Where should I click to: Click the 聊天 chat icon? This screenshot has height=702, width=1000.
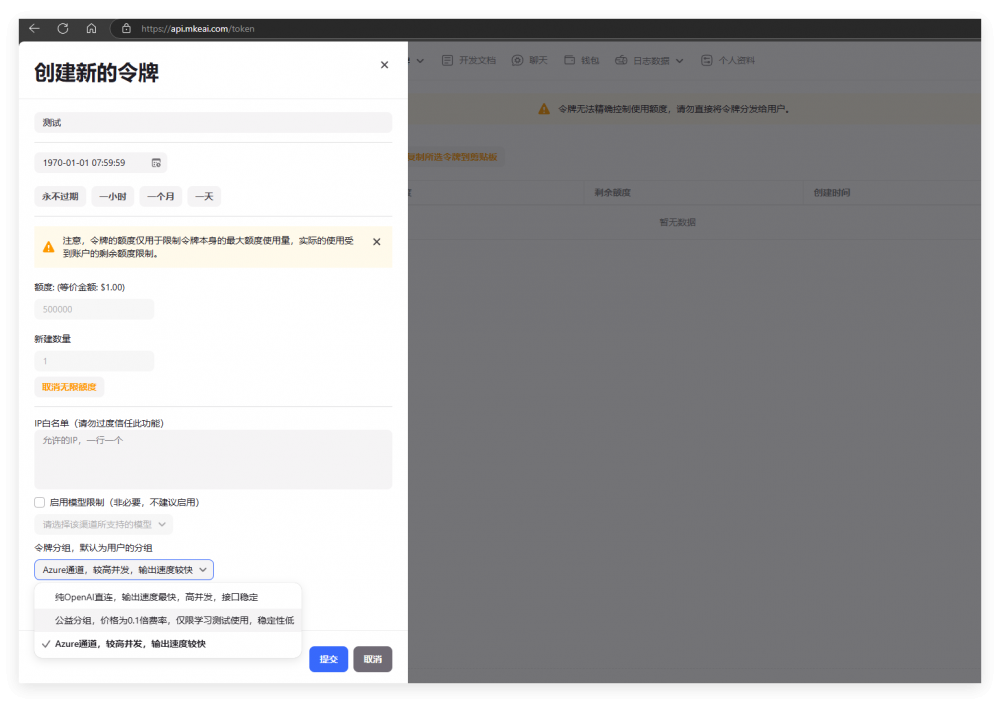tap(518, 60)
